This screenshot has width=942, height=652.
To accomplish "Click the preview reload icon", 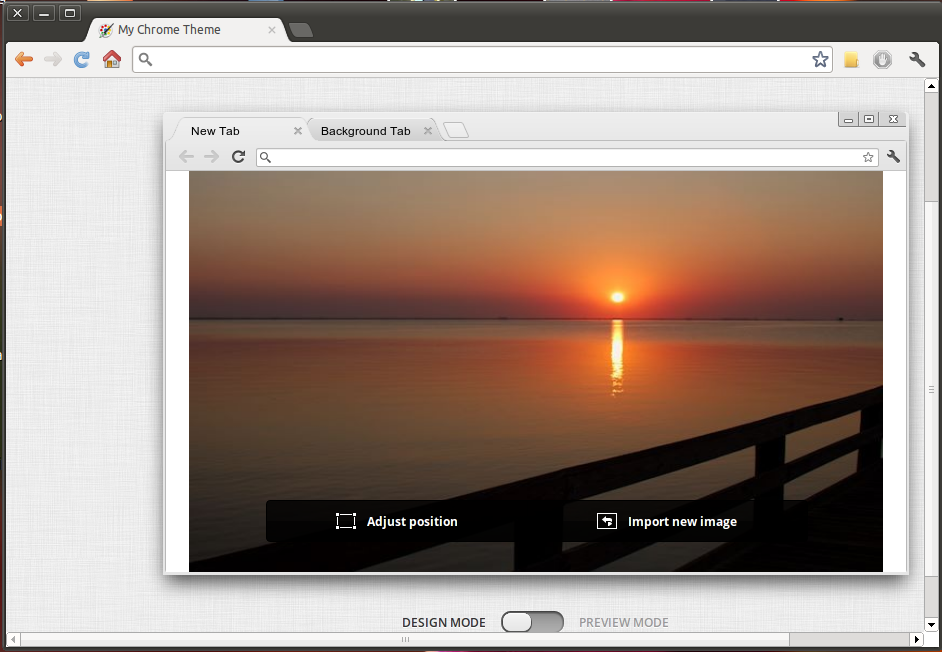I will [x=239, y=157].
